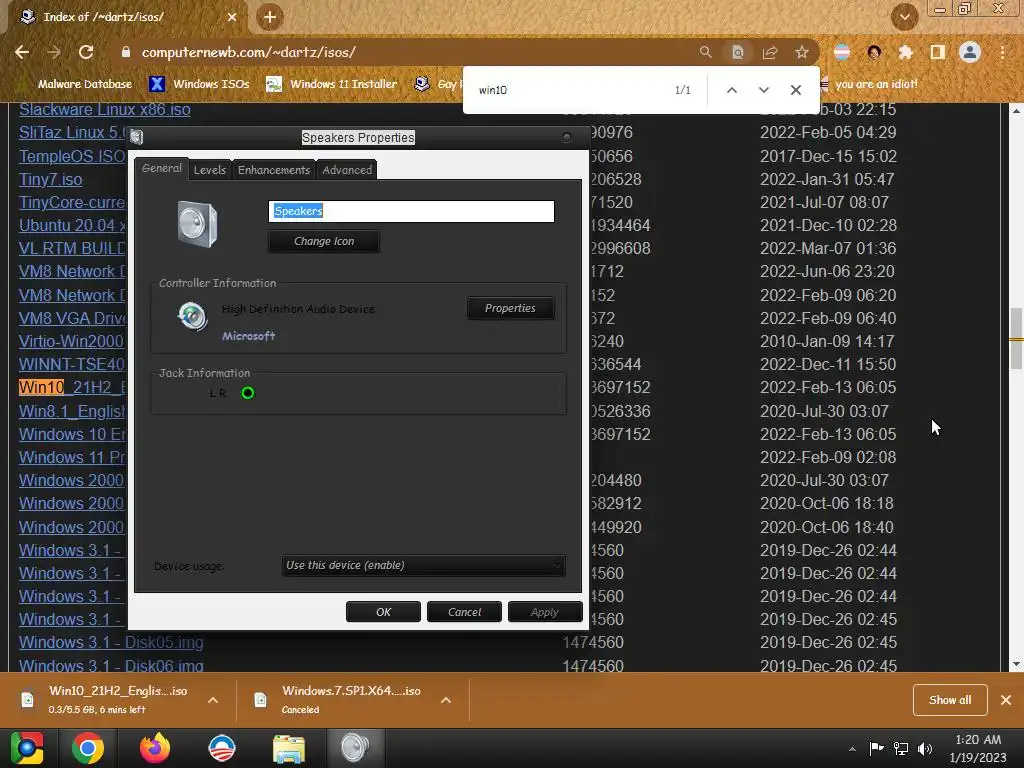Open Firefox from the taskbar

155,748
